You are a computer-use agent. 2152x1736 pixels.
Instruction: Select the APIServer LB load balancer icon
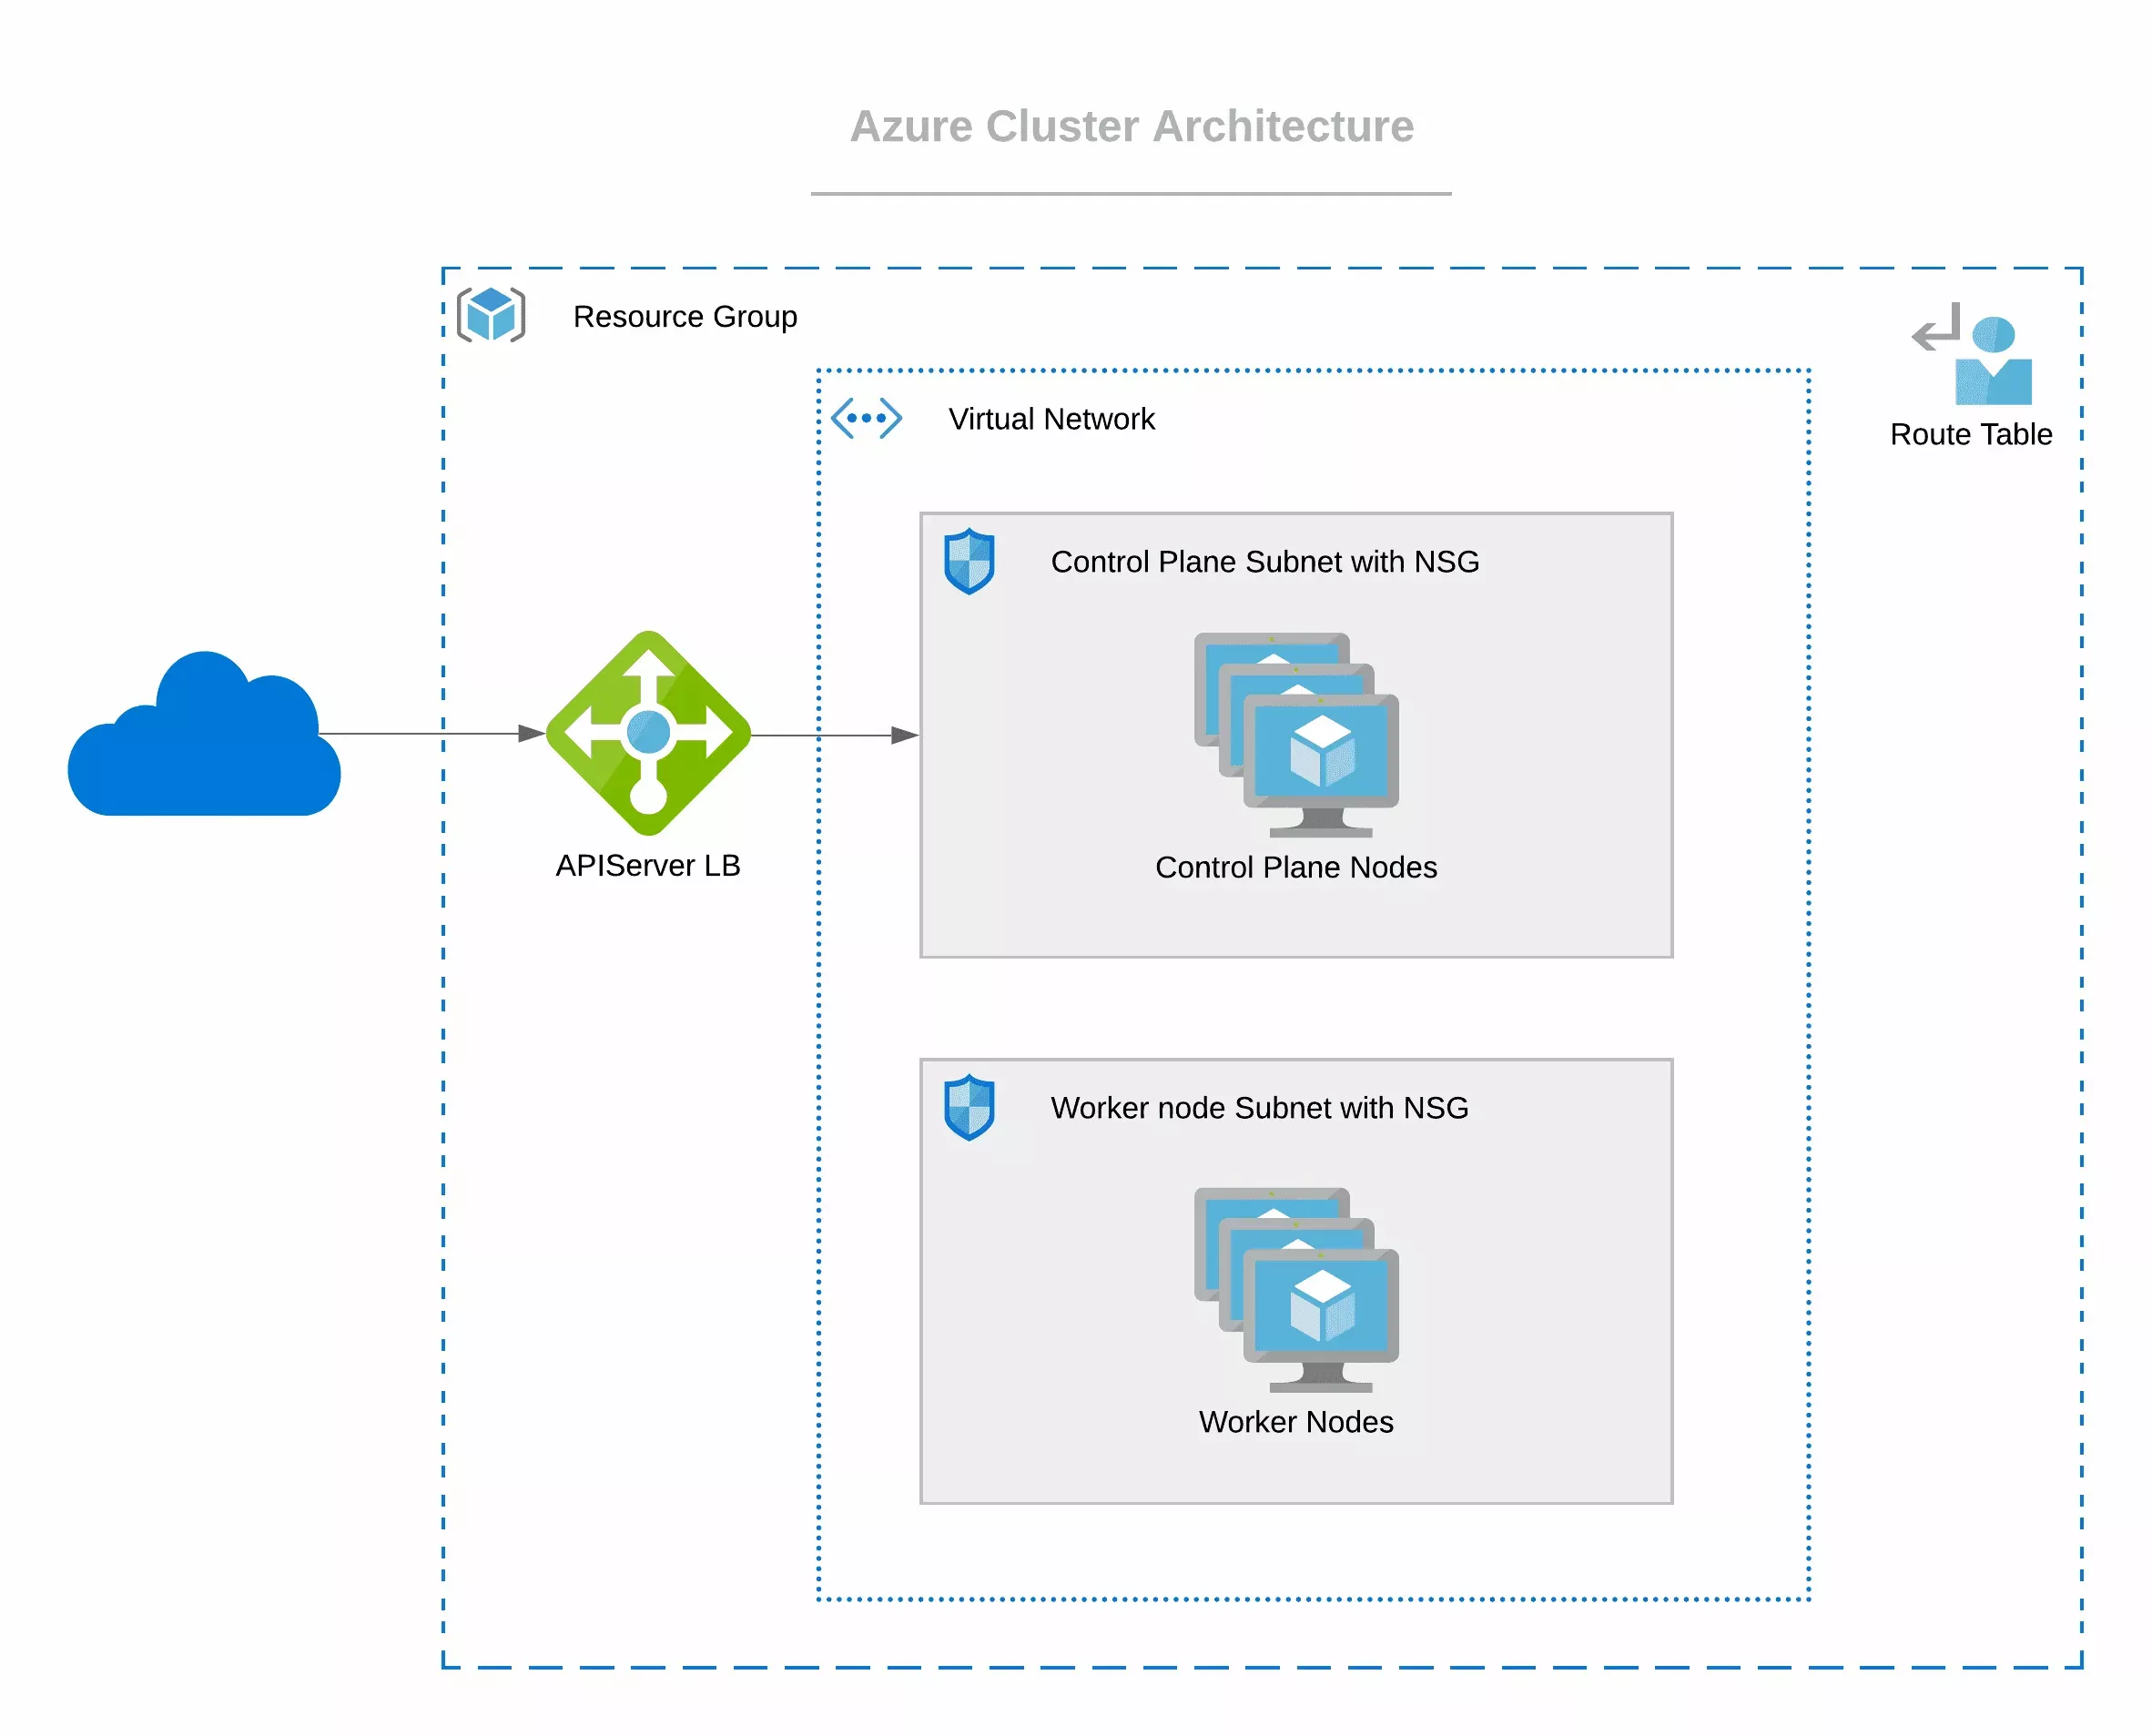click(x=647, y=733)
